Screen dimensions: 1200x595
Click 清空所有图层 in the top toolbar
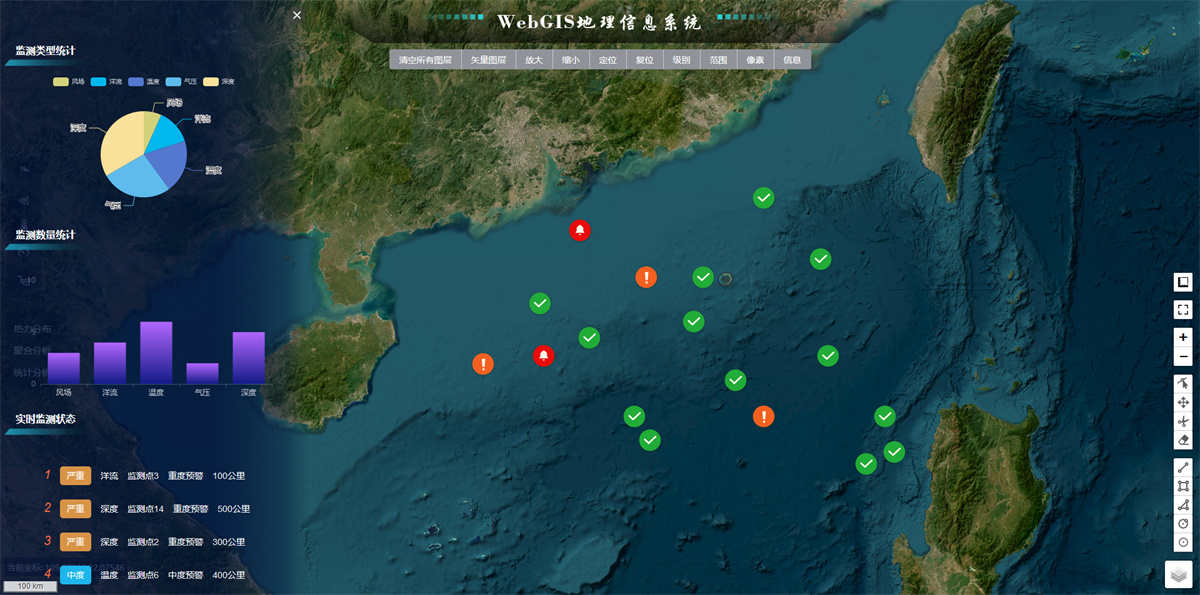coord(425,60)
